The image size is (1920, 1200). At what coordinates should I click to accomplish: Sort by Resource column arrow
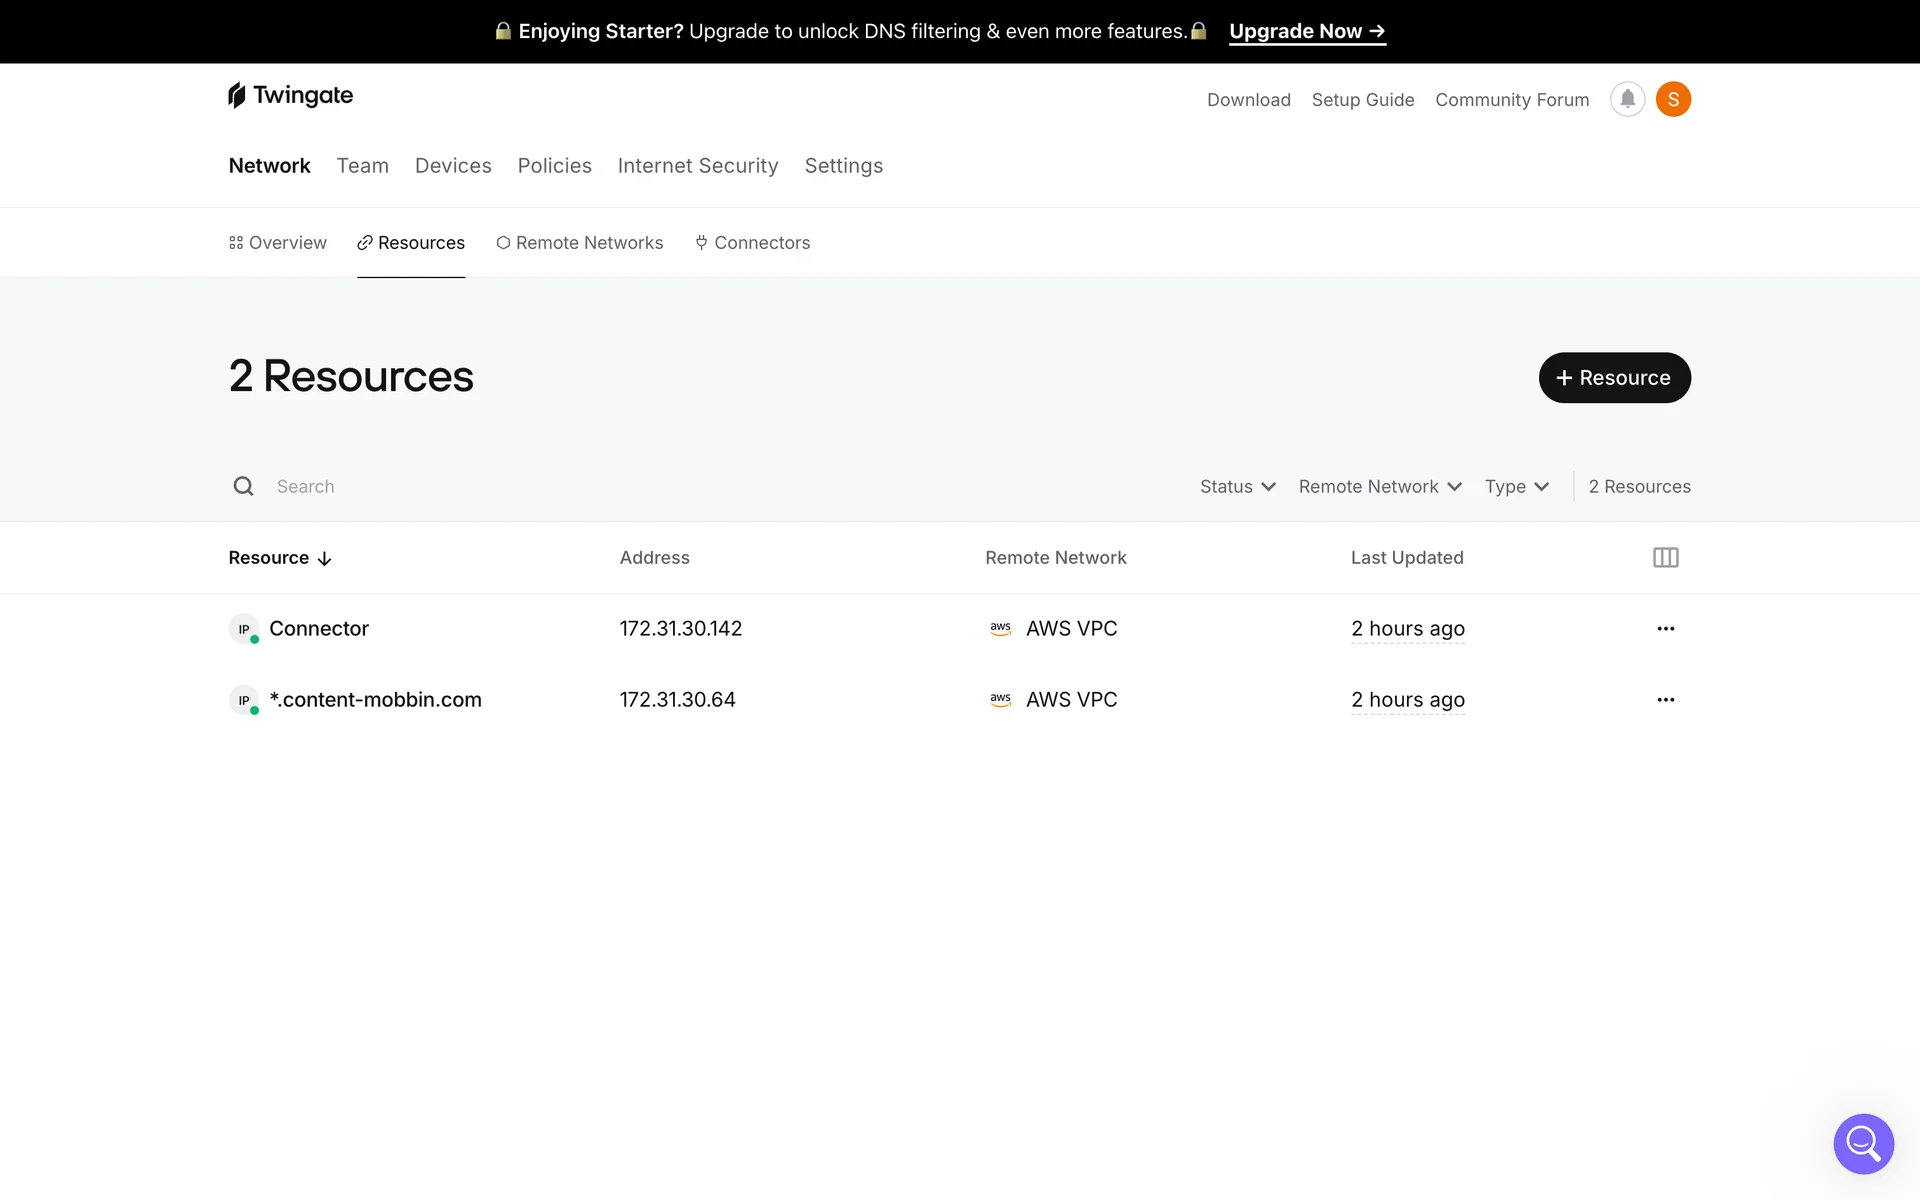pyautogui.click(x=324, y=559)
